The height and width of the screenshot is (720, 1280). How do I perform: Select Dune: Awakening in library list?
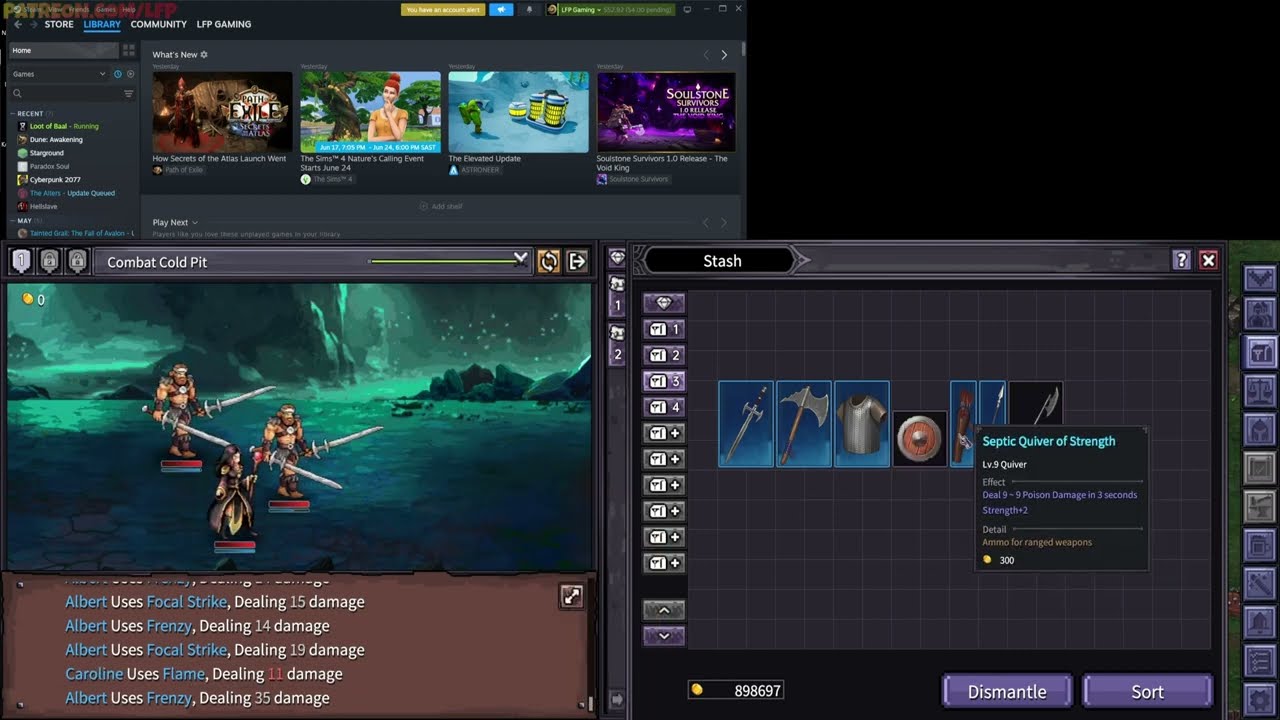[56, 140]
